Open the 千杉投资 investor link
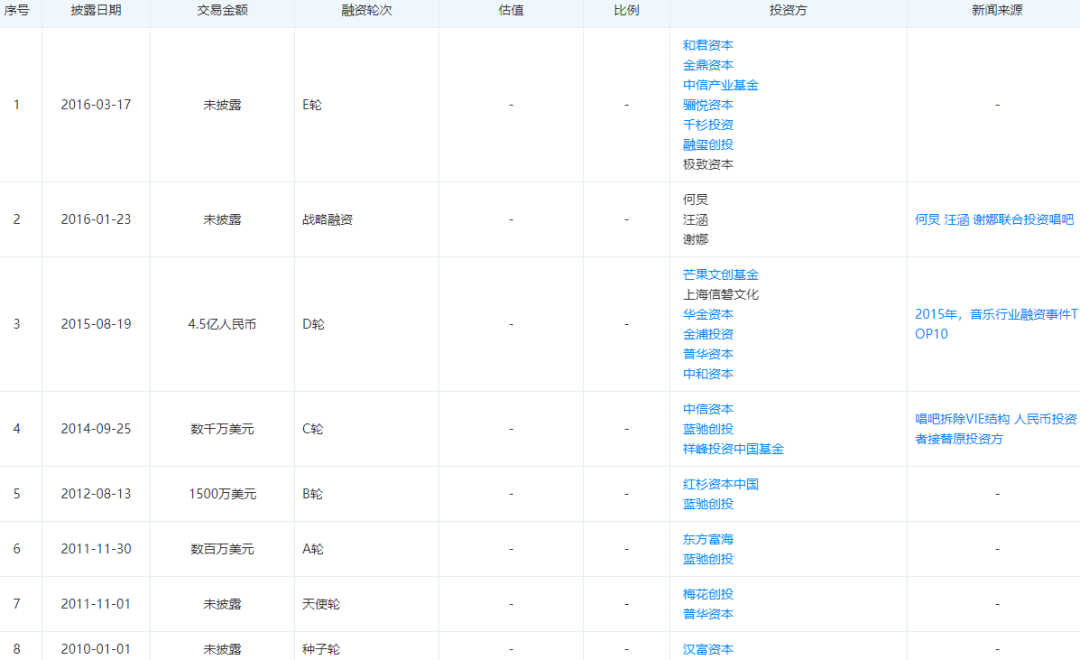The width and height of the screenshot is (1080, 660). coord(707,125)
